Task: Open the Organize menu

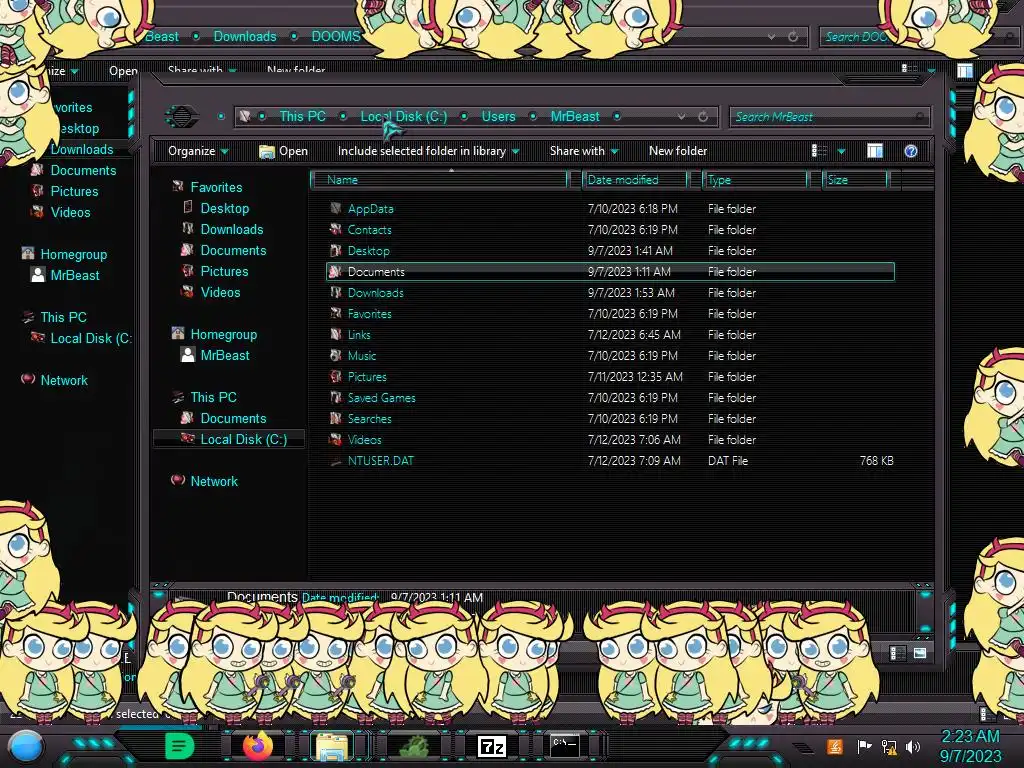Action: tap(198, 151)
